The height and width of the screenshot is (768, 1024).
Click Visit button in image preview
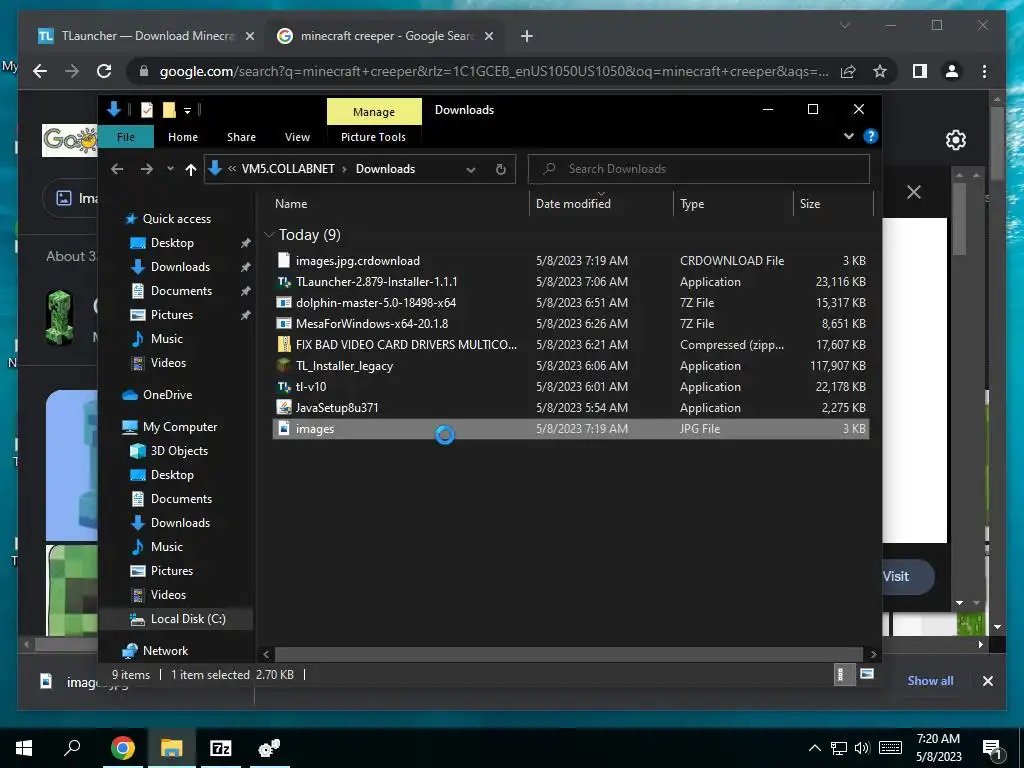coord(908,577)
